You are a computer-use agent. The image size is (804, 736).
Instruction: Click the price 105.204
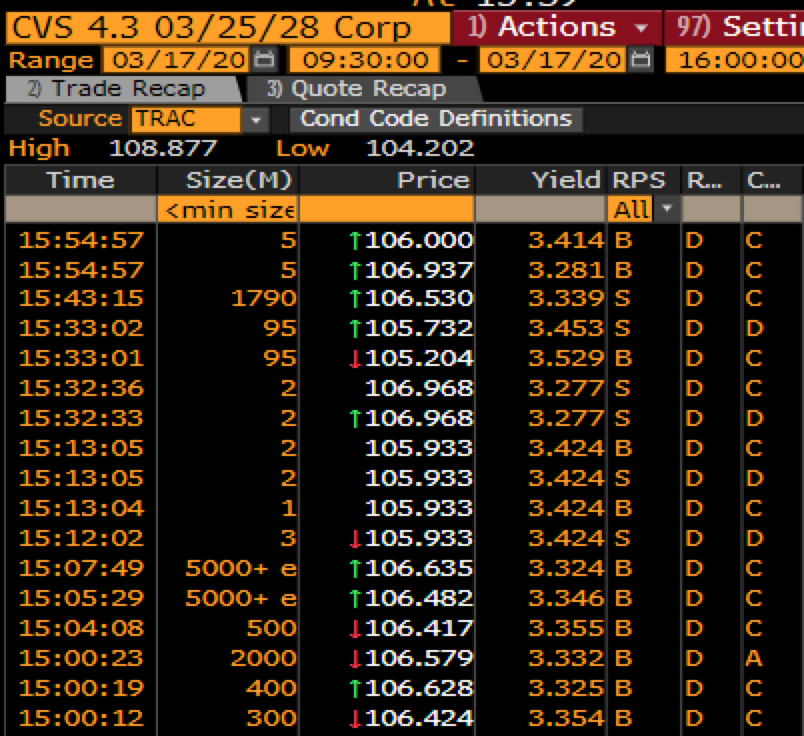pyautogui.click(x=418, y=359)
